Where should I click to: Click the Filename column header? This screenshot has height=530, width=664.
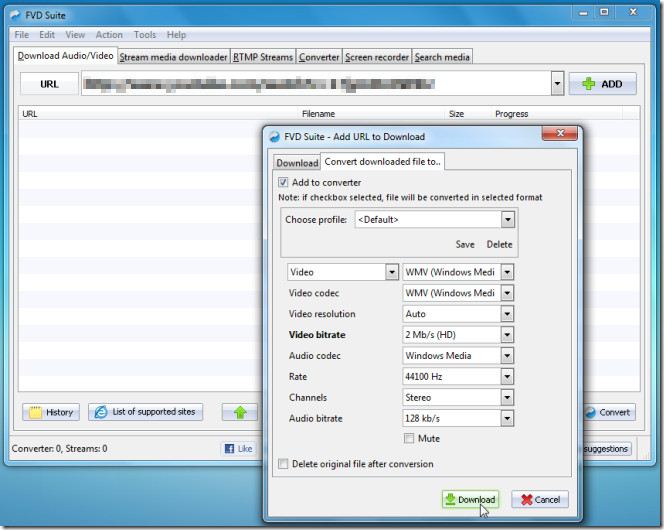click(x=318, y=114)
